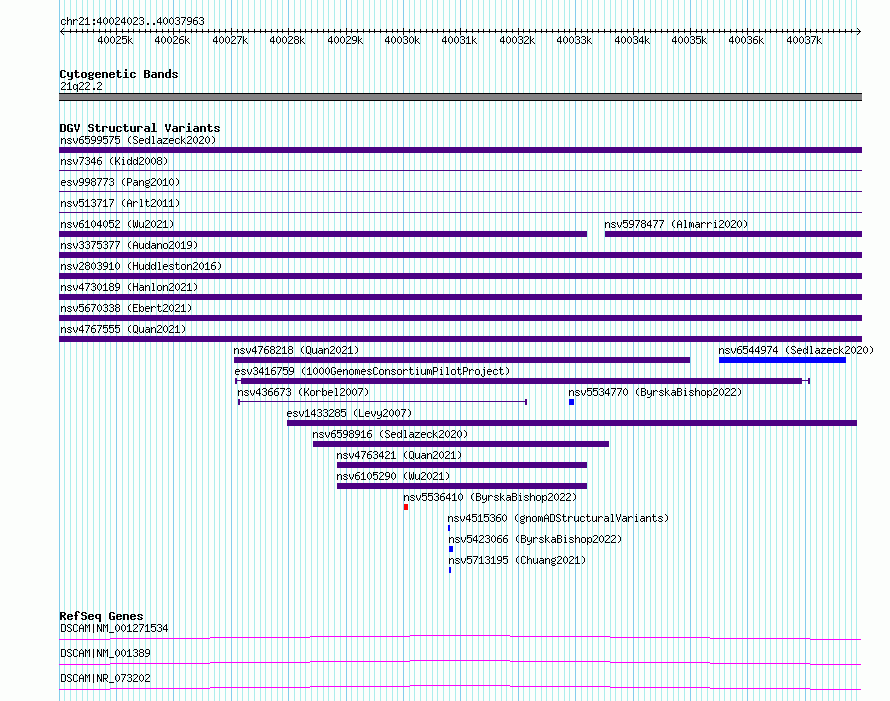The height and width of the screenshot is (701, 890).
Task: Select the nsv7346 (Kidd2008) variant label
Action: (114, 161)
